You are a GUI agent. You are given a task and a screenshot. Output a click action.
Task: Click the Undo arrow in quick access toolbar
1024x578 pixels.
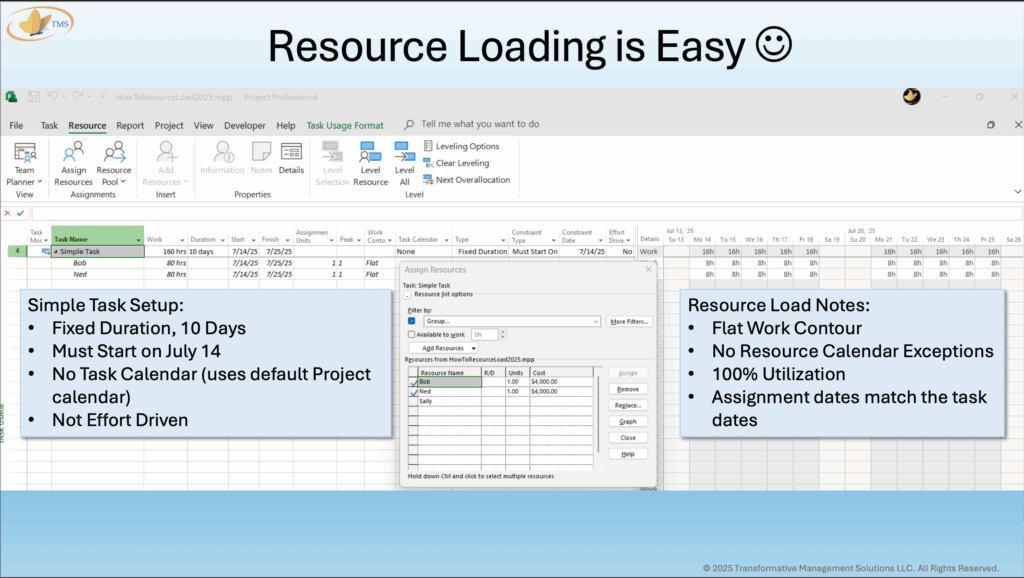[x=52, y=97]
